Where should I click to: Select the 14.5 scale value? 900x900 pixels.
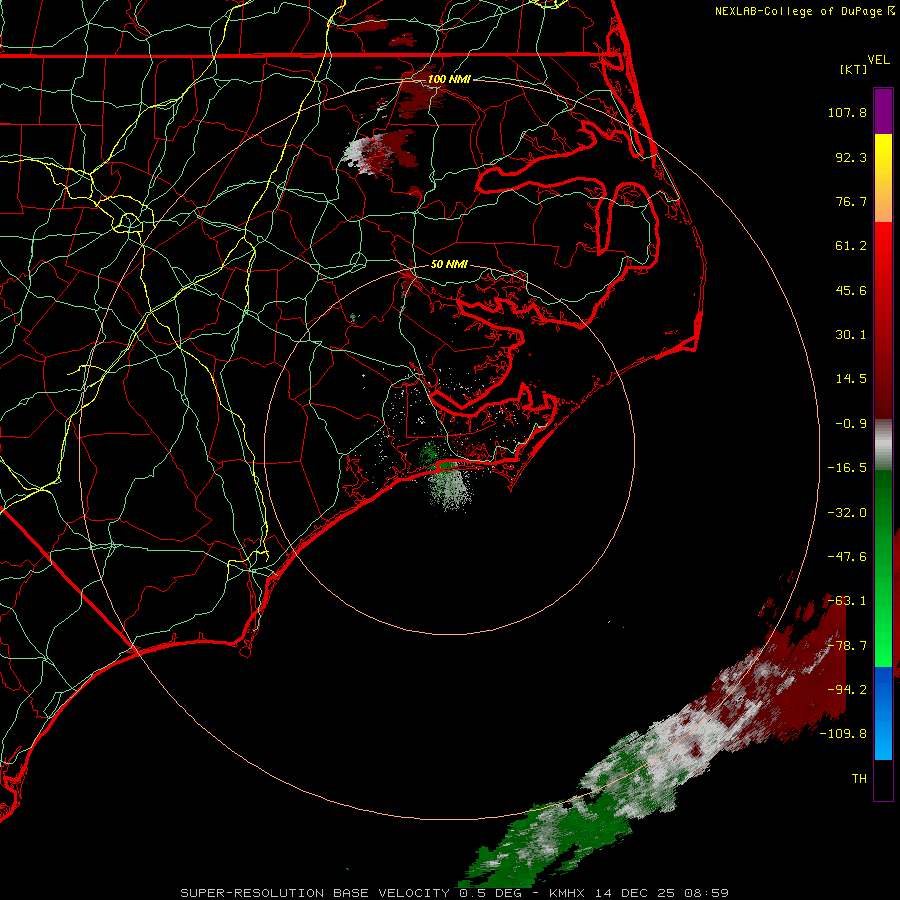(851, 379)
